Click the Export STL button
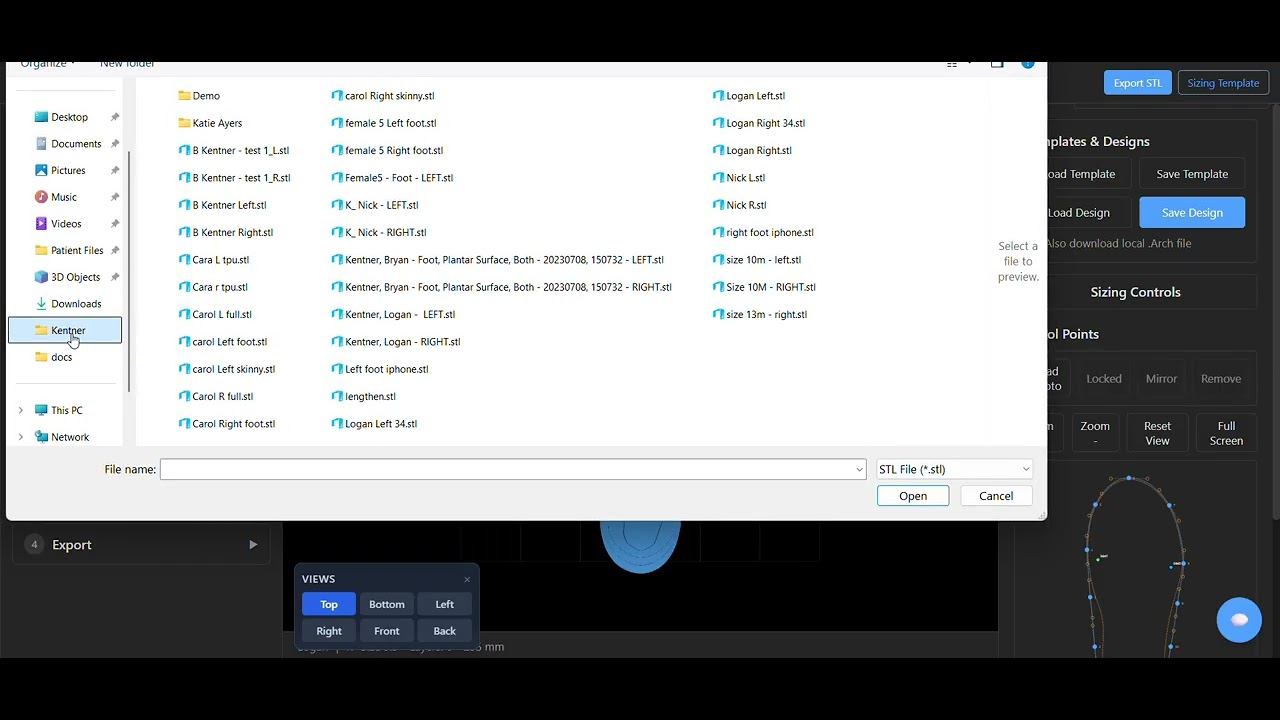Viewport: 1280px width, 720px height. point(1138,83)
